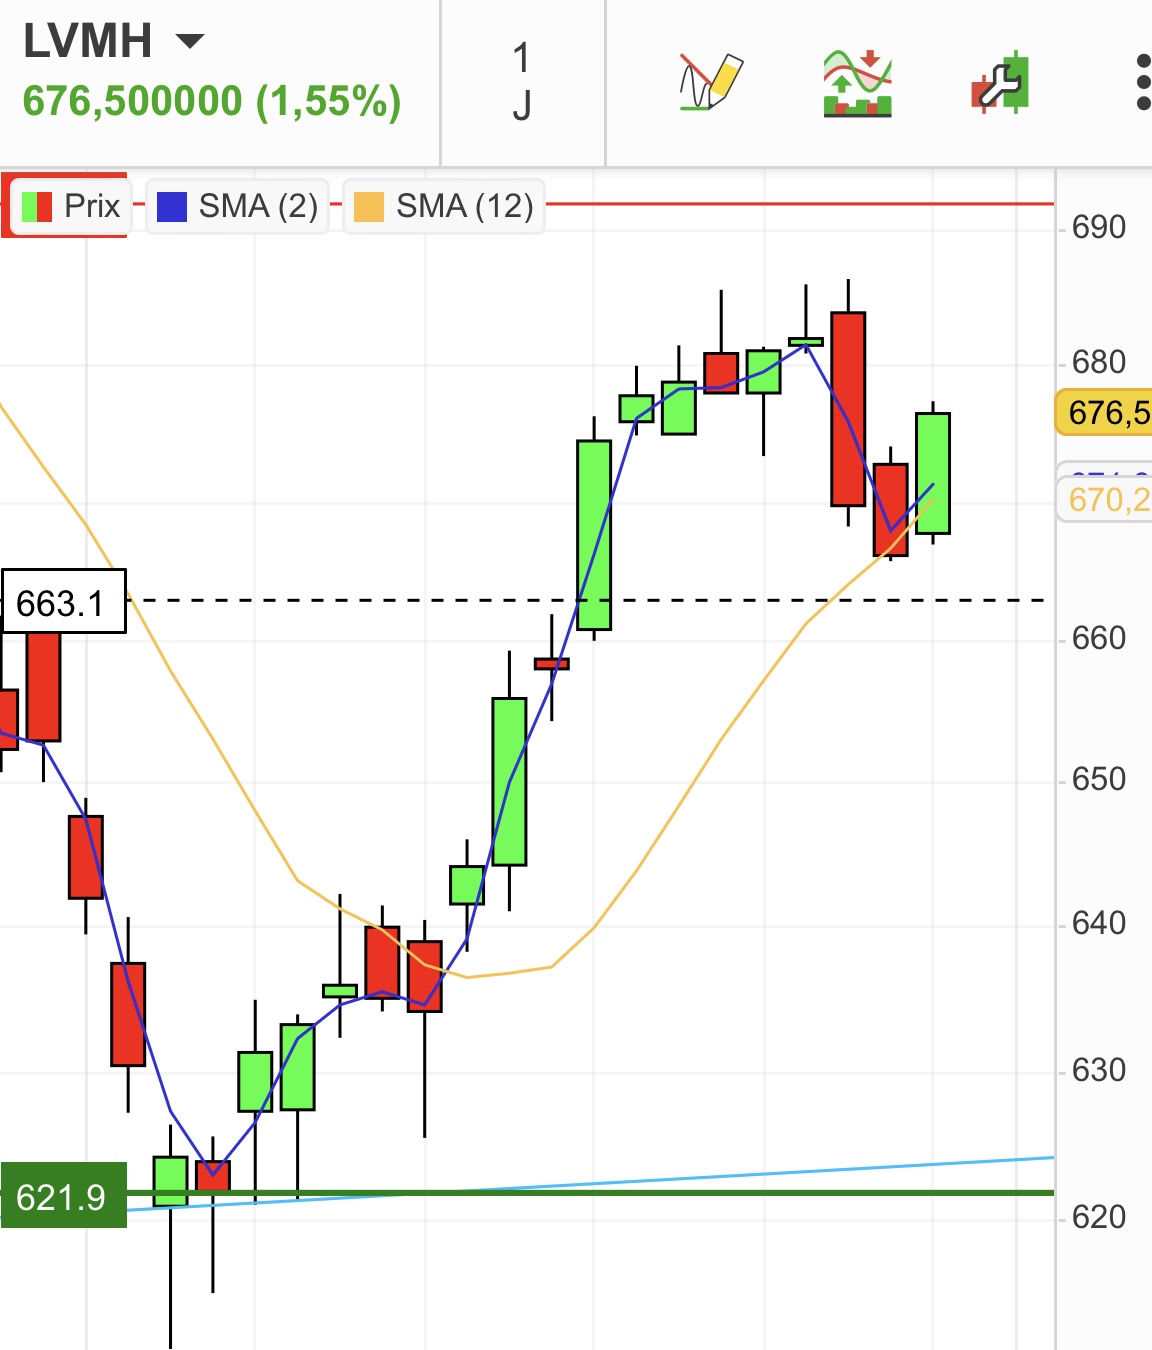
Task: Click the blue SMA (2) color swatch
Action: [172, 207]
